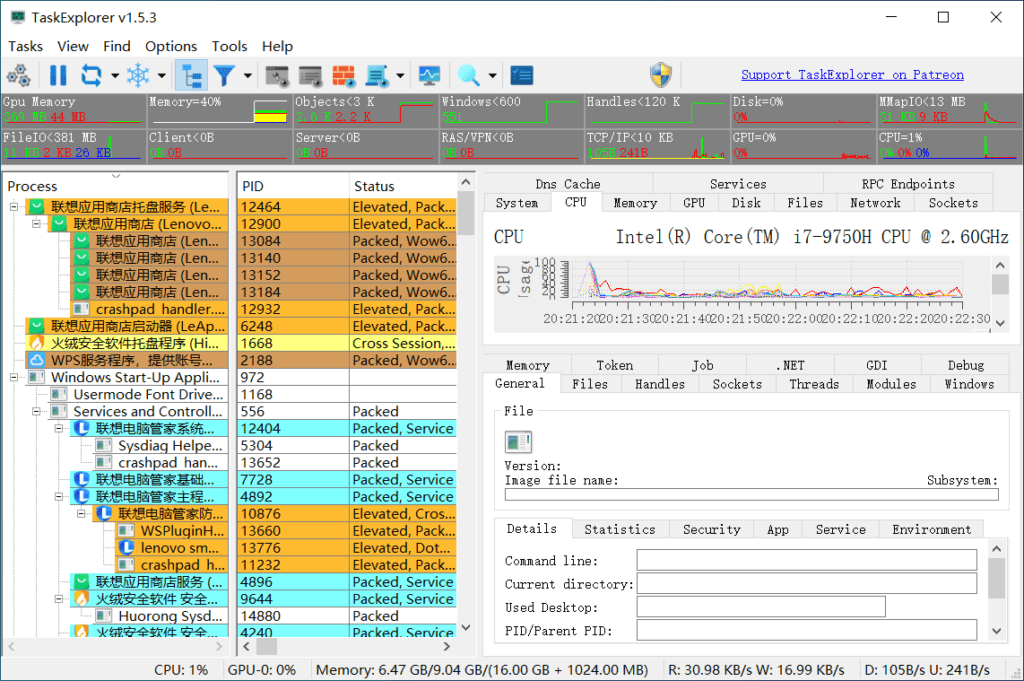Viewport: 1024px width, 681px height.
Task: Open the Tools menu
Action: coord(229,46)
